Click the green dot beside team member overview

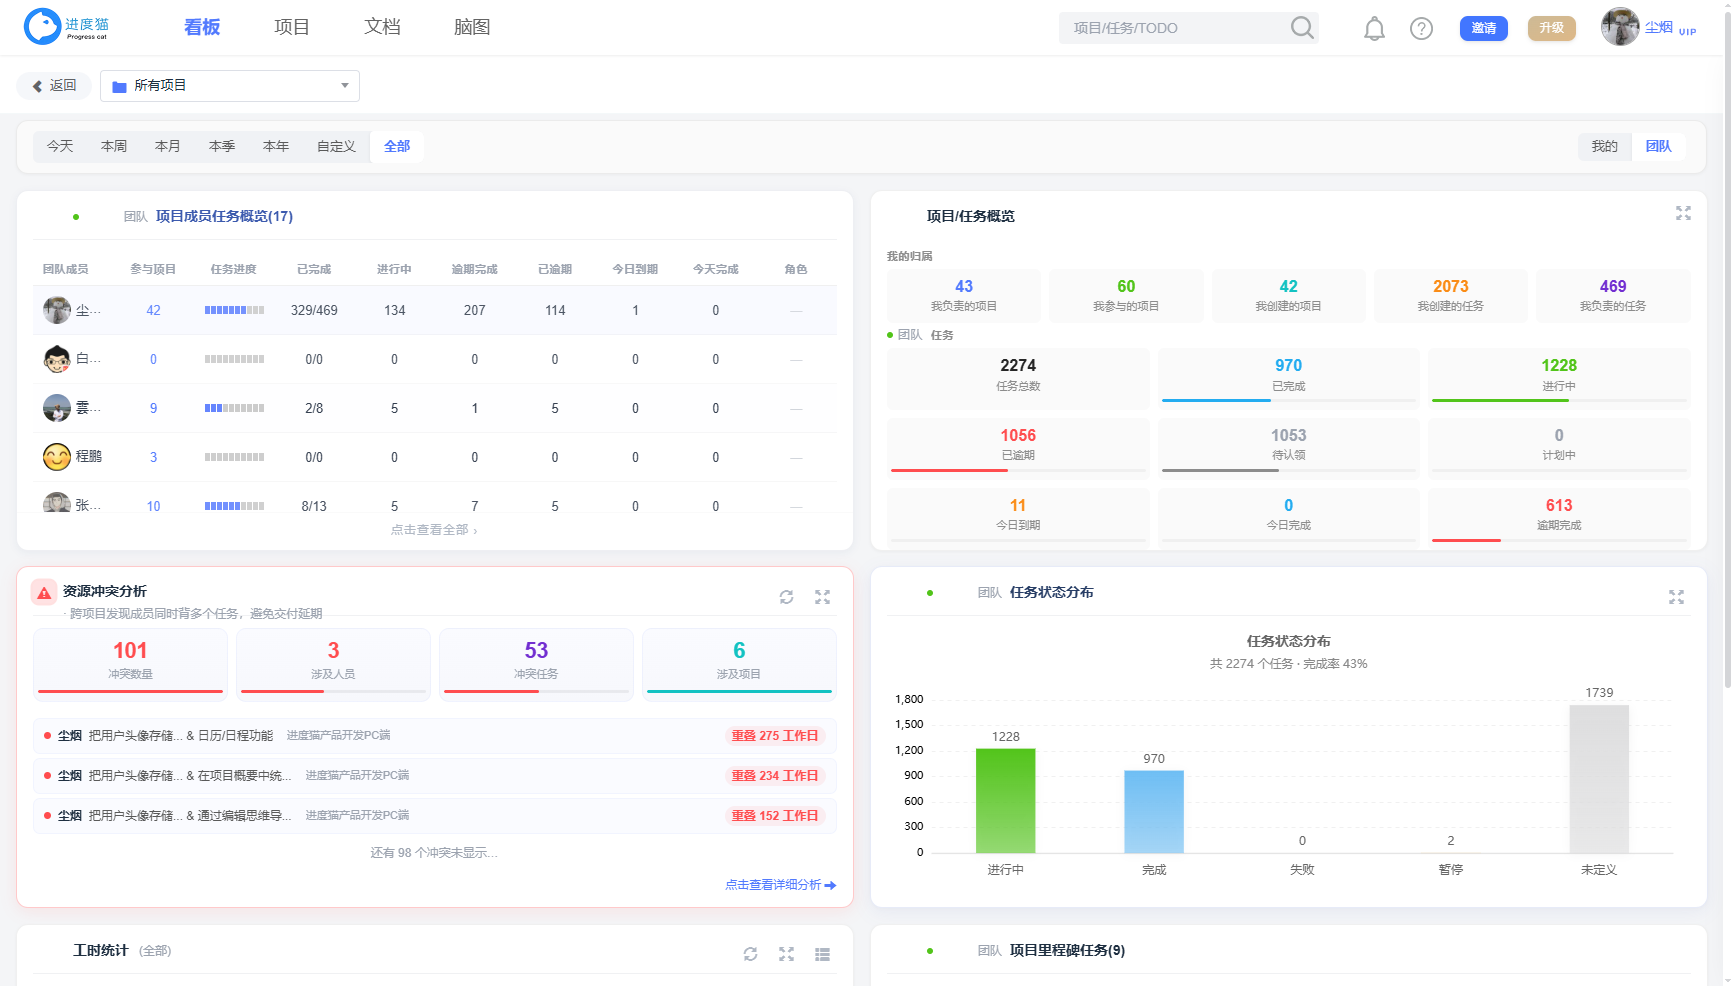coord(76,217)
